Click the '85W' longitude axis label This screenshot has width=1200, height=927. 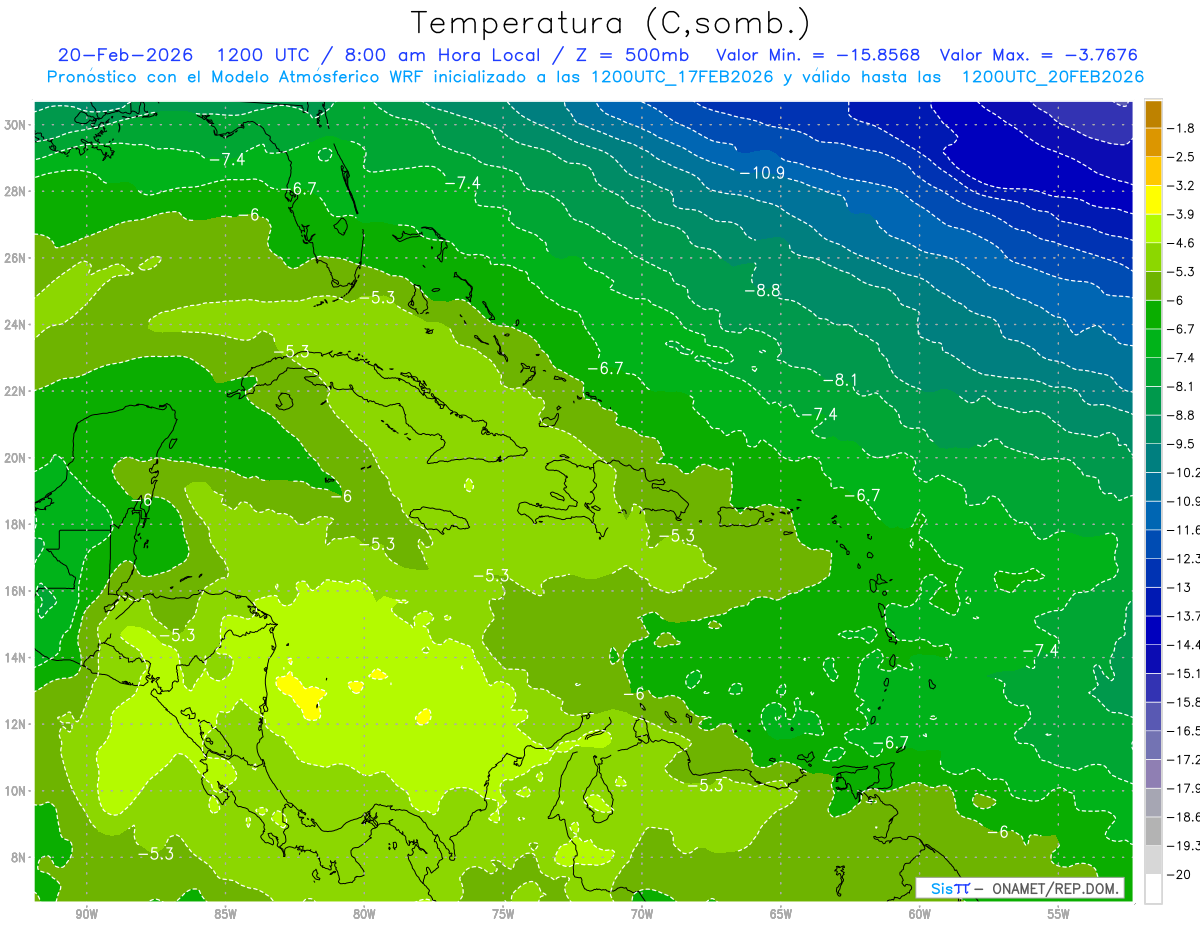coord(225,914)
